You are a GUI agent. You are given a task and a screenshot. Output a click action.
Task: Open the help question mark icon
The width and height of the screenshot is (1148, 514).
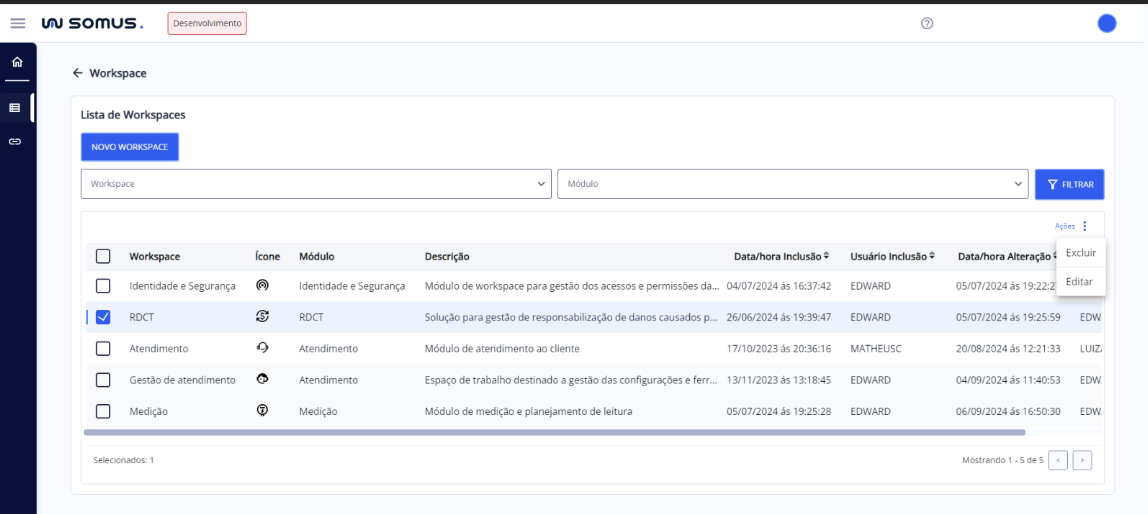pos(927,23)
